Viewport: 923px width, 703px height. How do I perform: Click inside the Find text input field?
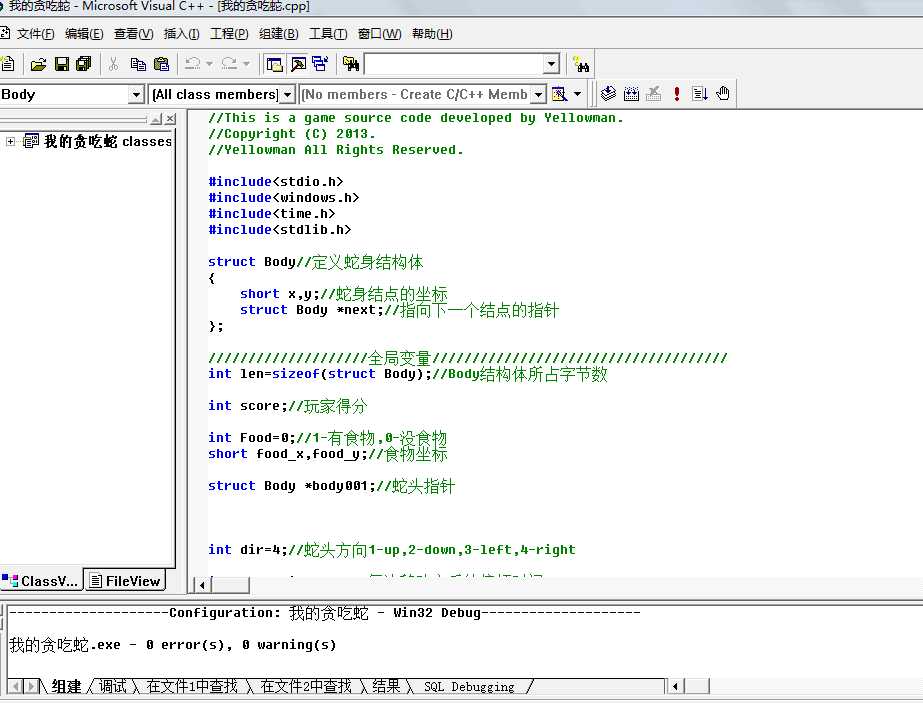tap(454, 64)
